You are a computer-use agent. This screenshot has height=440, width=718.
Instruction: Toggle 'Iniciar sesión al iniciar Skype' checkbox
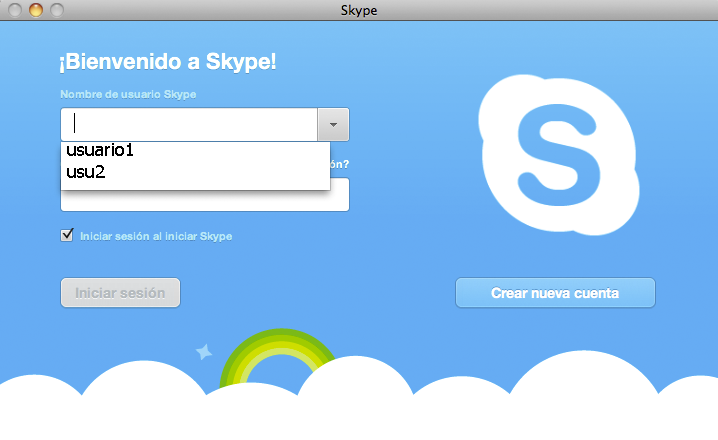tap(67, 235)
